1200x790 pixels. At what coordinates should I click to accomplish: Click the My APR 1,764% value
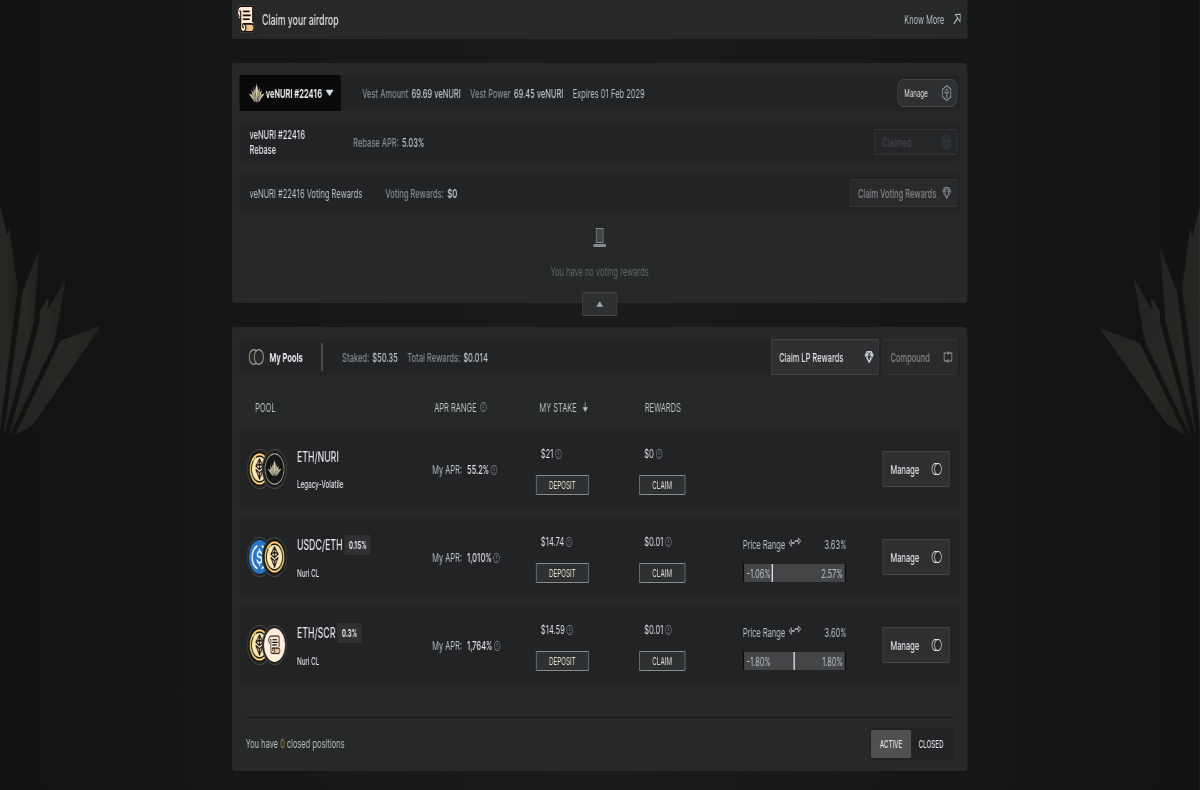click(479, 646)
